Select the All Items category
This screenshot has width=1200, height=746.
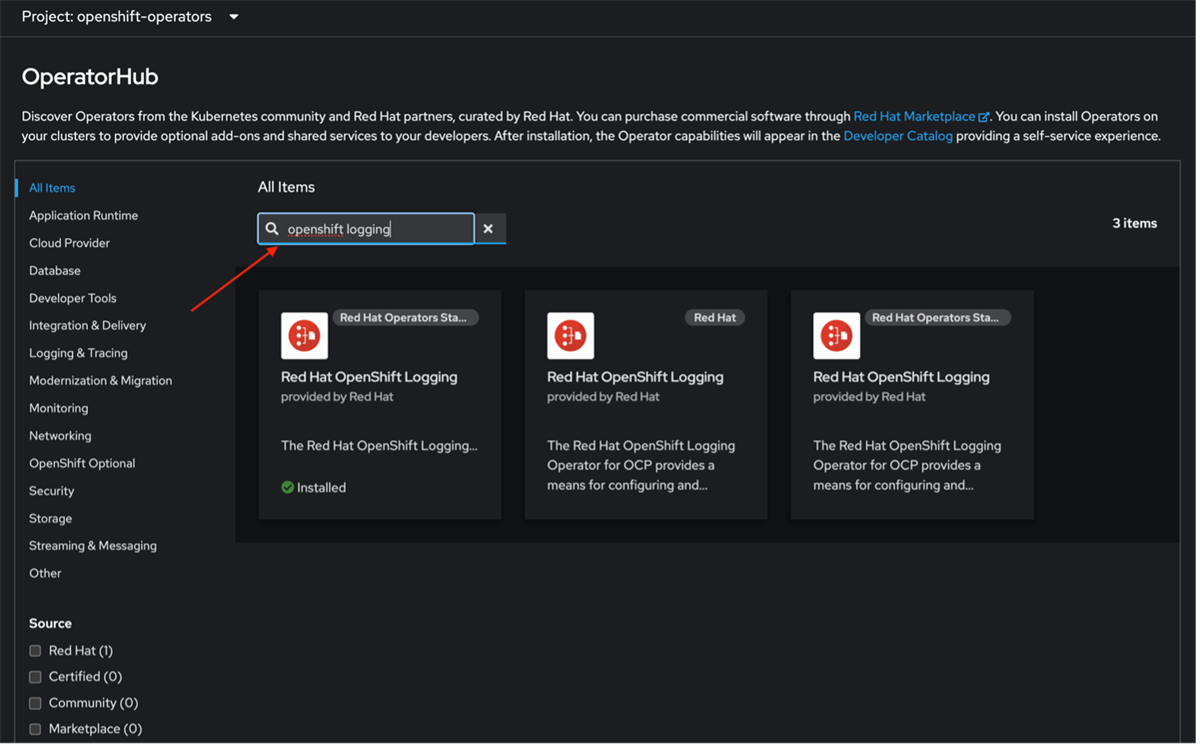52,188
